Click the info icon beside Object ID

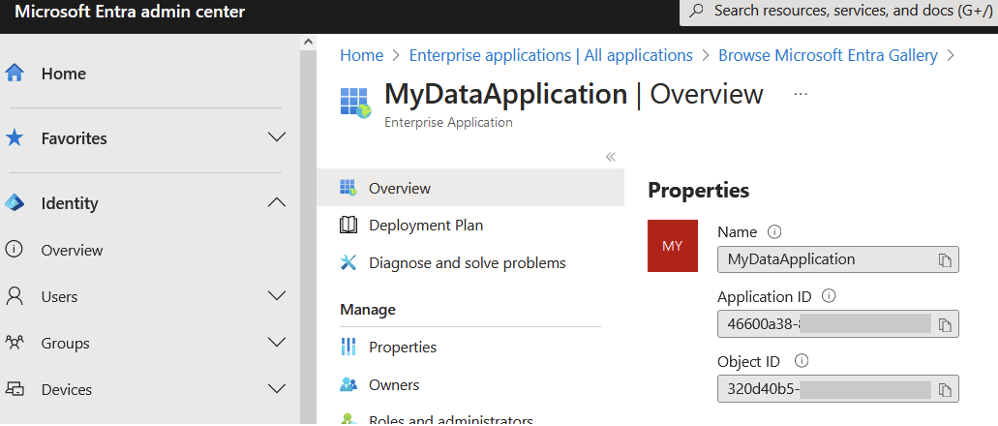[x=802, y=361]
